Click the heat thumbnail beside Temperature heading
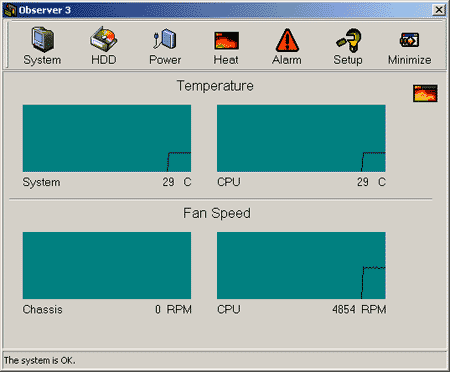The image size is (450, 372). click(x=425, y=93)
